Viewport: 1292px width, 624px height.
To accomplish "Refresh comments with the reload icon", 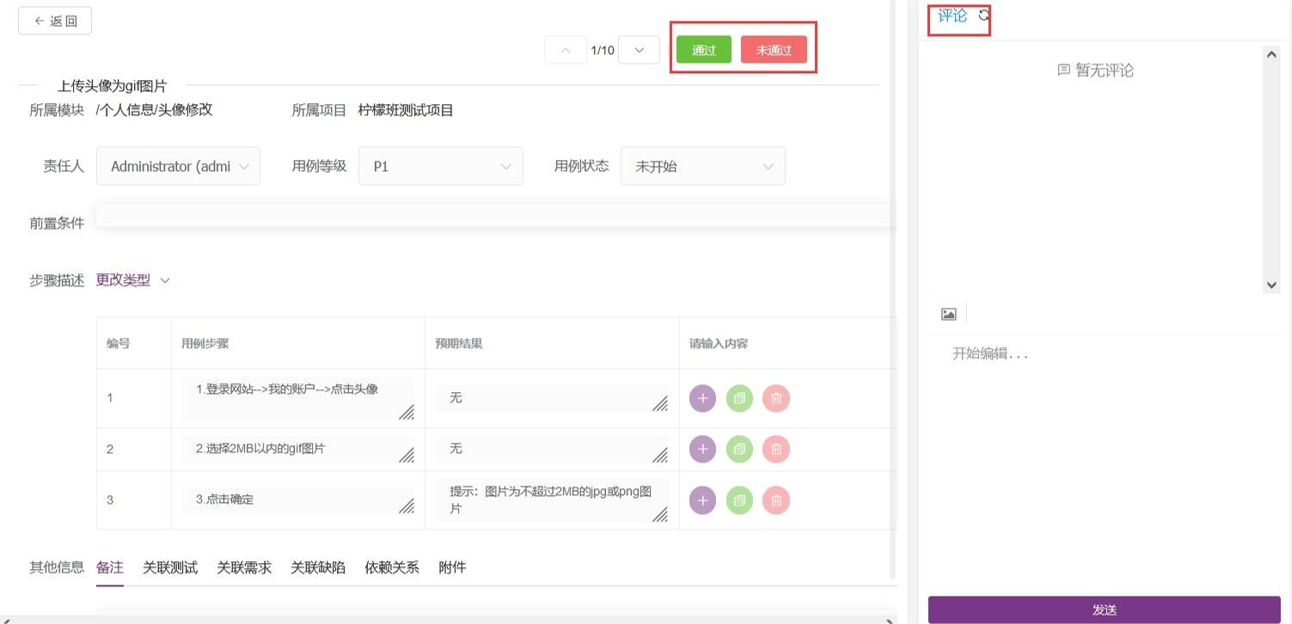I will pos(984,15).
